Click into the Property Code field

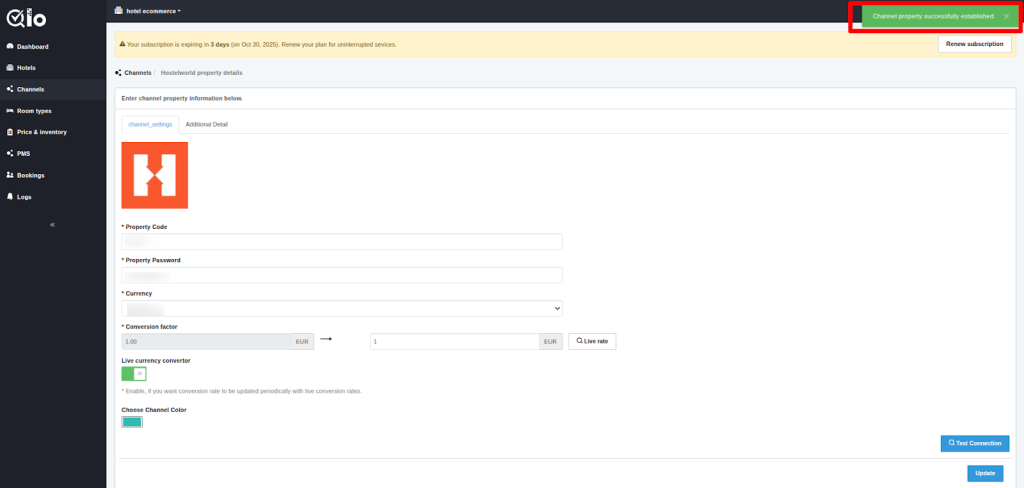(341, 242)
